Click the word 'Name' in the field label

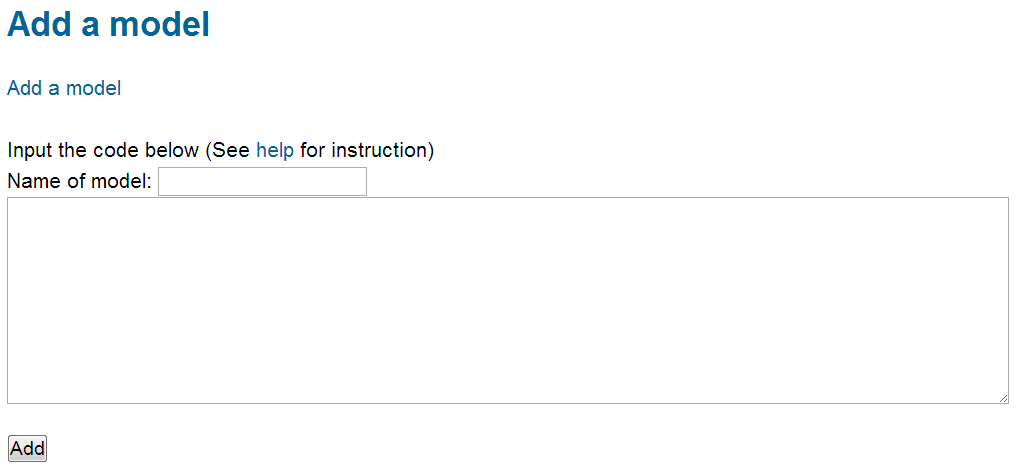(x=32, y=182)
